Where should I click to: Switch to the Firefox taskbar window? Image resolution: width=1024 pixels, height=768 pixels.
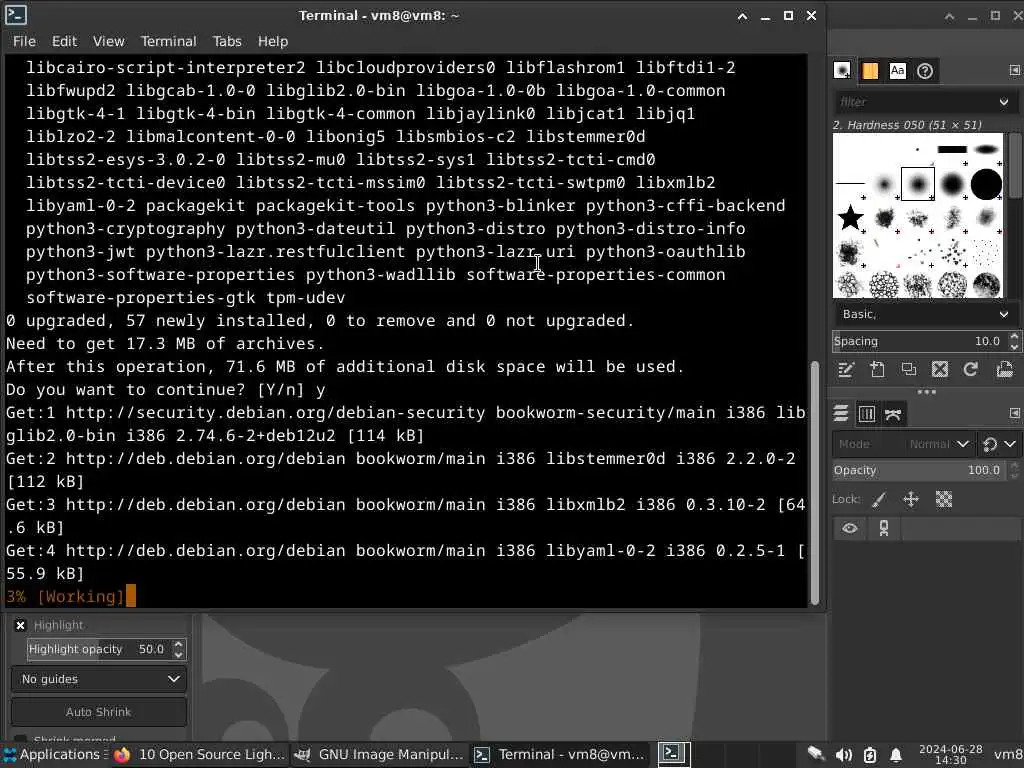click(x=199, y=754)
